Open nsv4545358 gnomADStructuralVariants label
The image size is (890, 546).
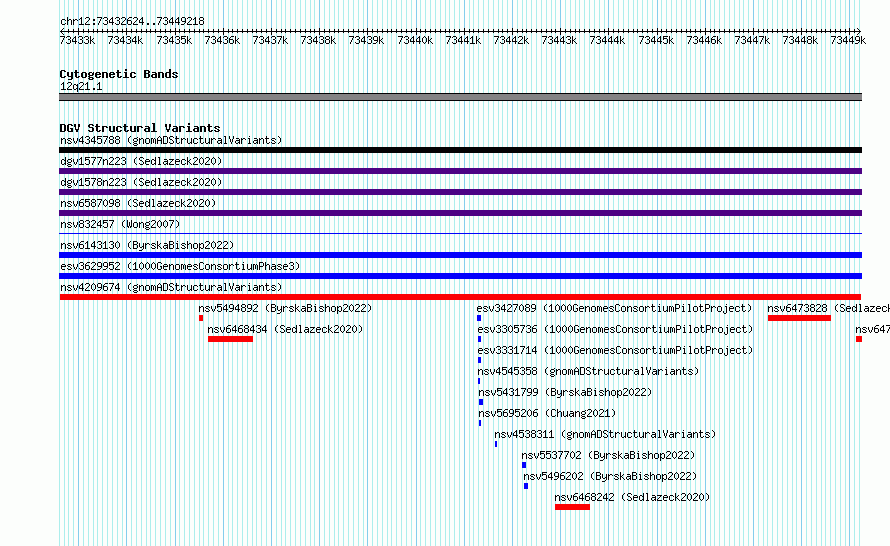coord(589,371)
